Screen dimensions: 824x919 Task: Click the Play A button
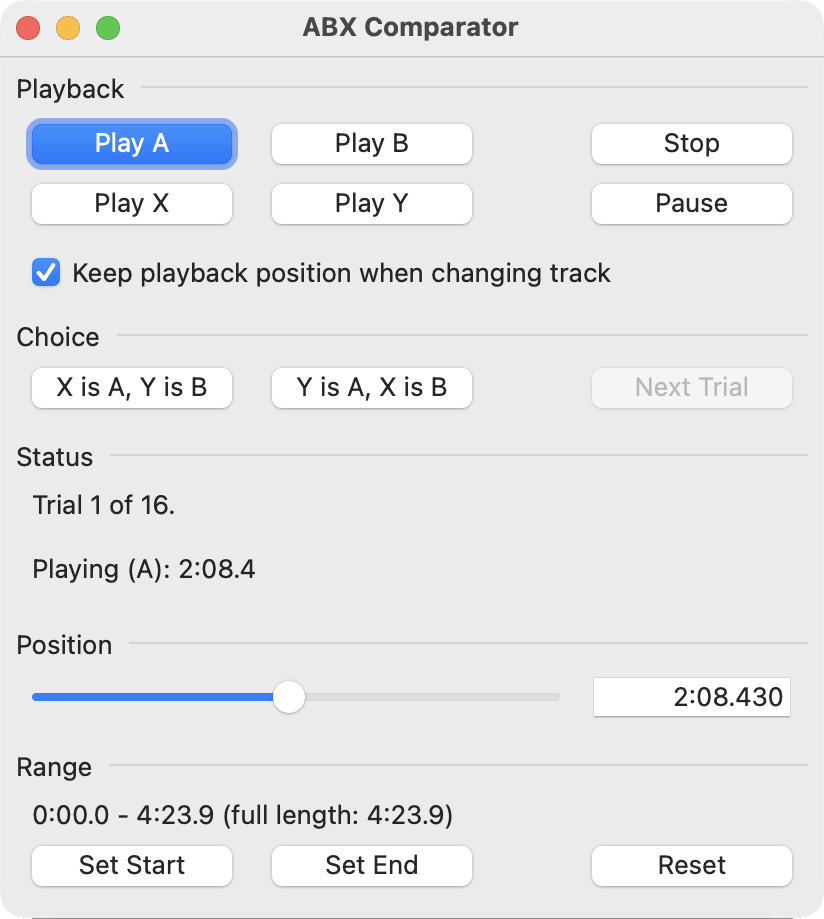coord(132,144)
